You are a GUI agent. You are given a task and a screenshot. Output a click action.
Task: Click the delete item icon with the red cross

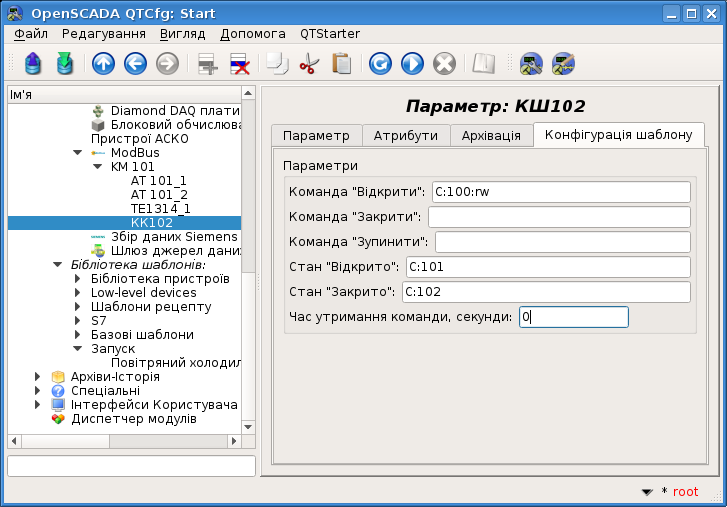click(x=240, y=63)
